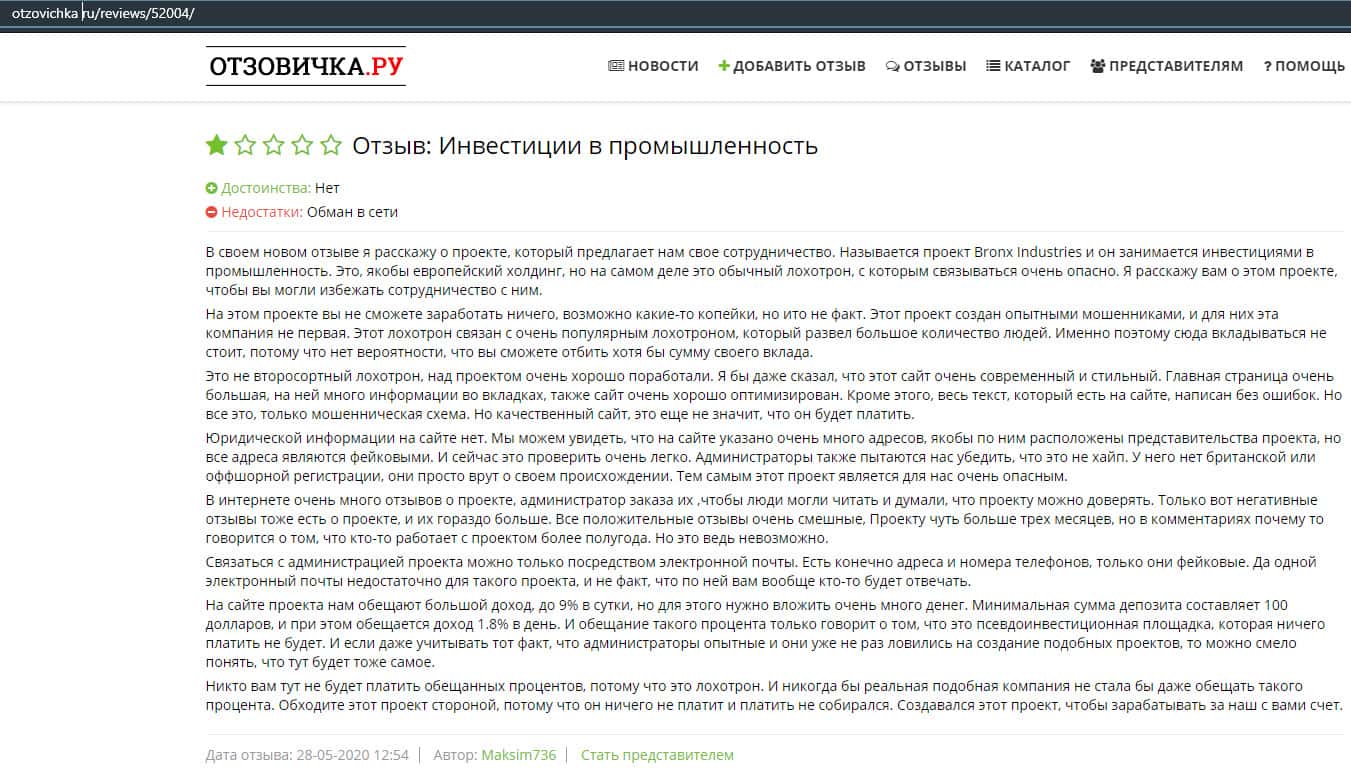Go to the Отзывы section

coord(926,66)
